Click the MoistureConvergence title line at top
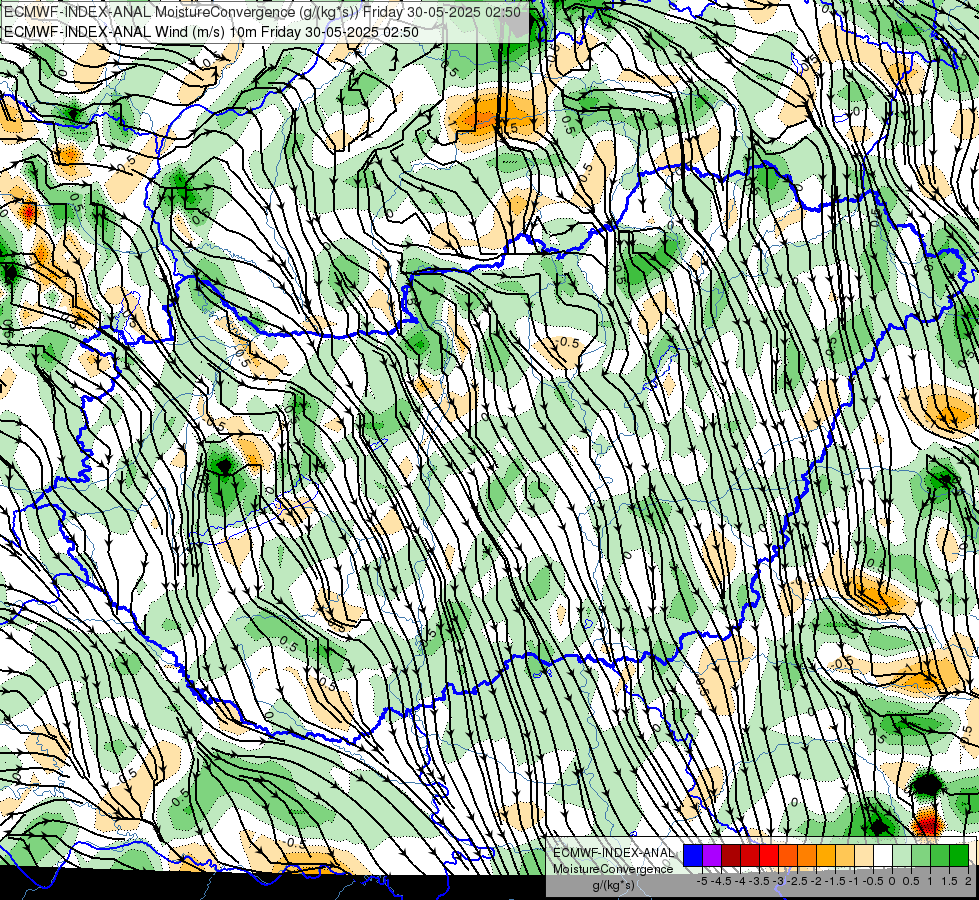The image size is (979, 900). click(262, 11)
